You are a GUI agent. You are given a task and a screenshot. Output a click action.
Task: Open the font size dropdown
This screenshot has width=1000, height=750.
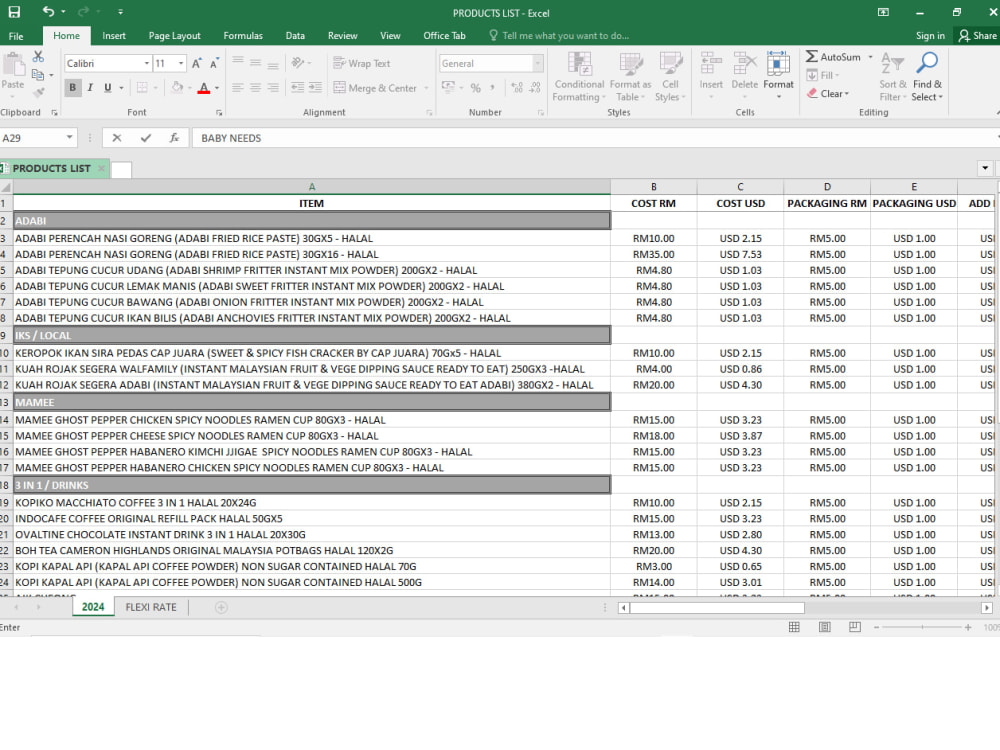(x=181, y=63)
